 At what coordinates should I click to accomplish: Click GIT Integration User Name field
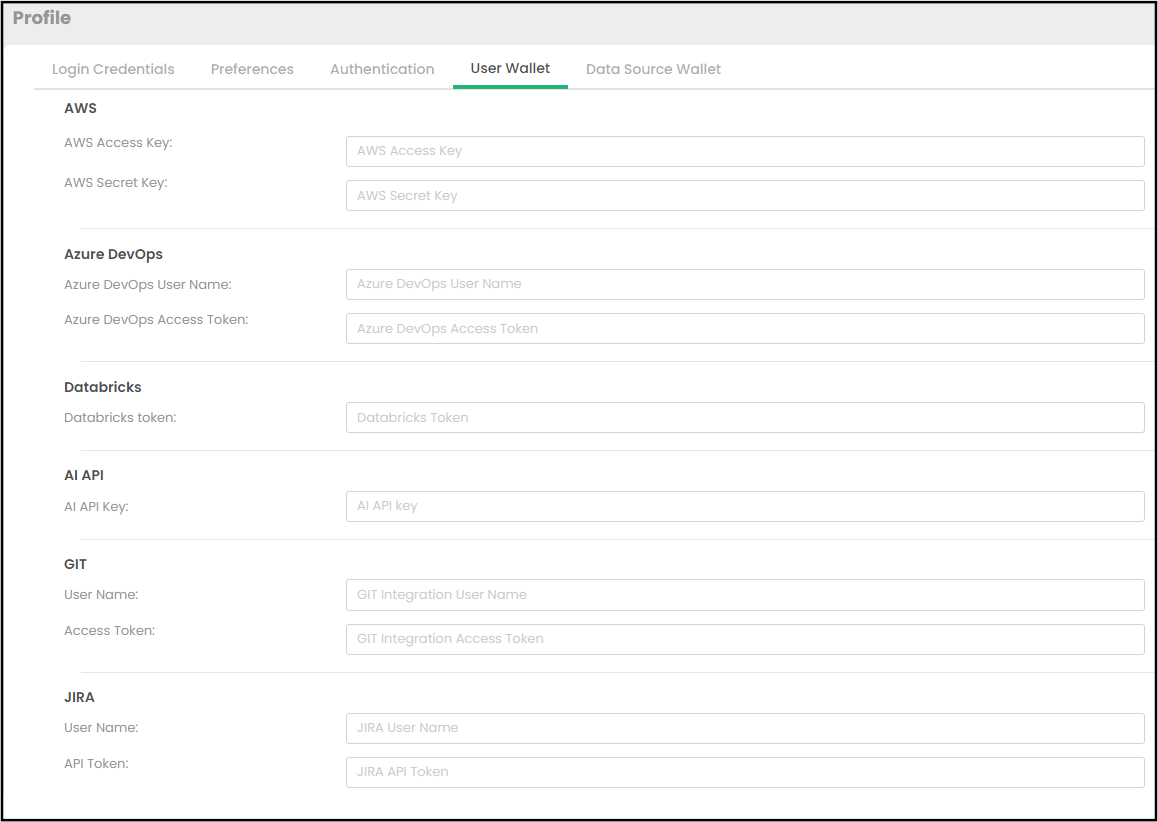pyautogui.click(x=745, y=595)
